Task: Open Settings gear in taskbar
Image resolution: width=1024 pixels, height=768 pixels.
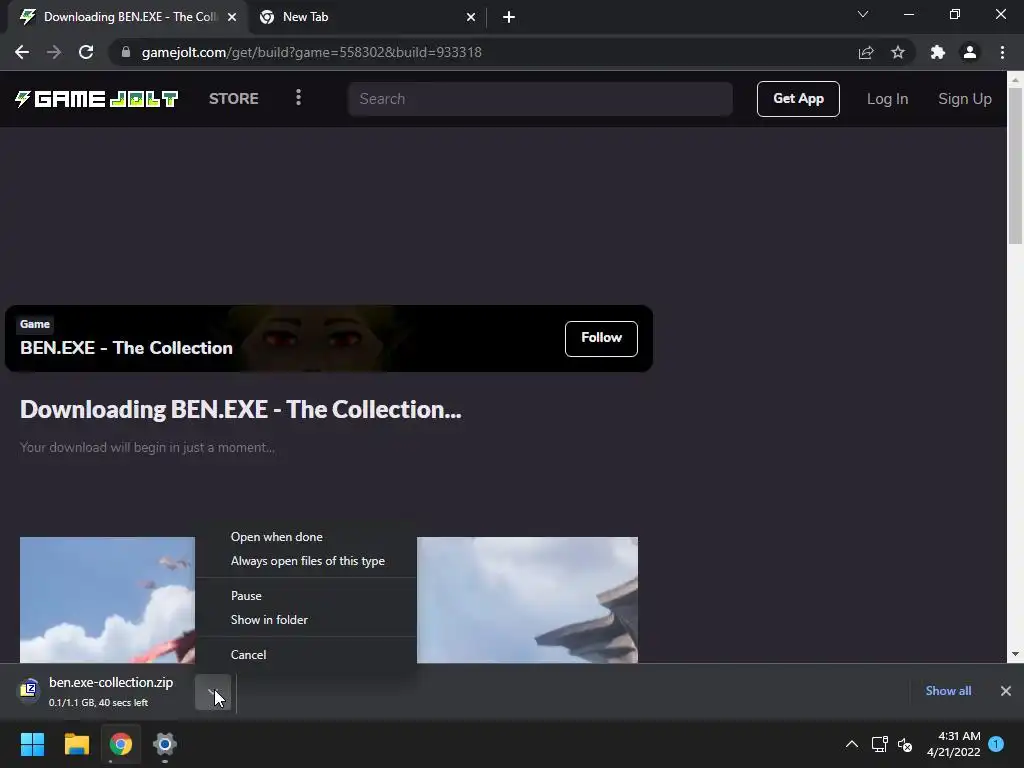Action: point(165,744)
